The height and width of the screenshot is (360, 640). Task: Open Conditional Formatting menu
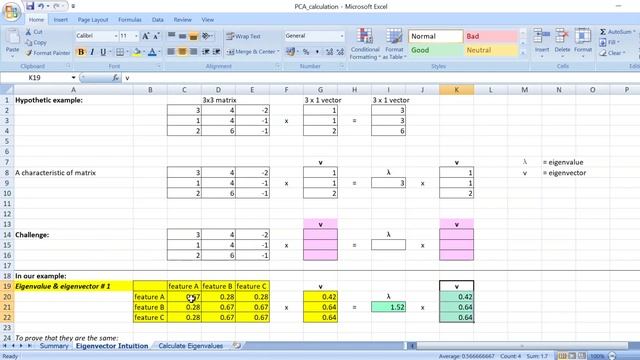click(364, 44)
